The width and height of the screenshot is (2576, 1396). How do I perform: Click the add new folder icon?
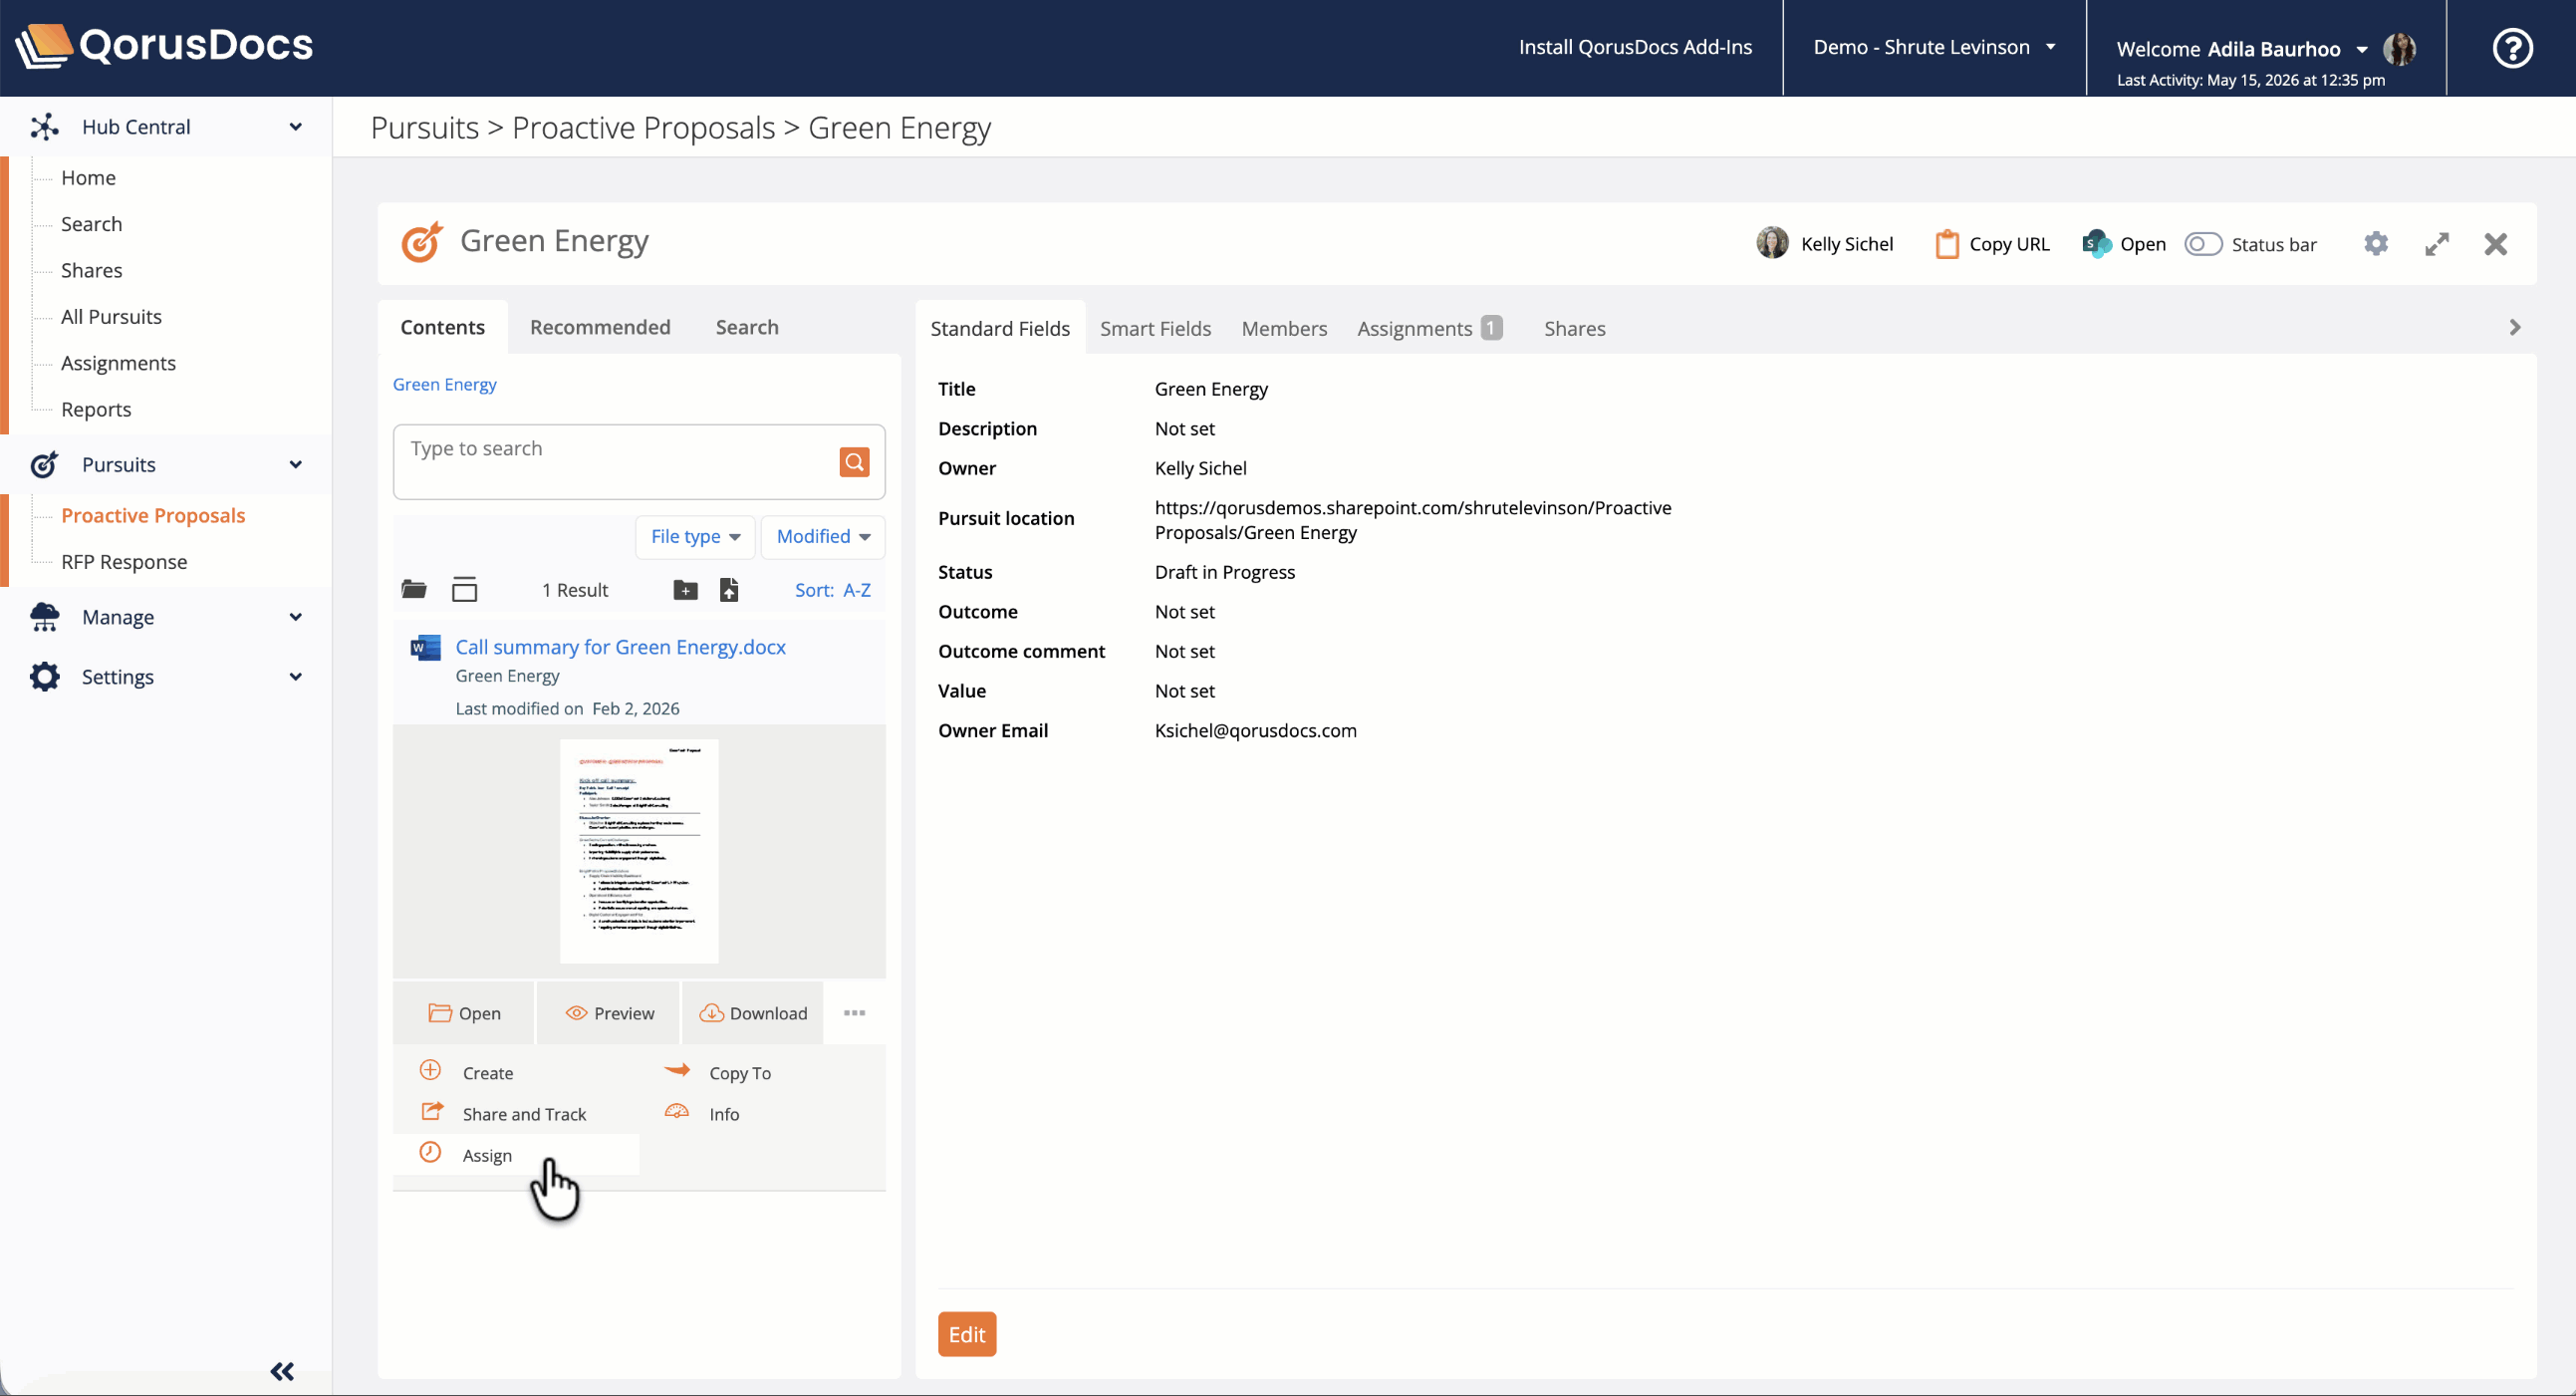click(685, 590)
